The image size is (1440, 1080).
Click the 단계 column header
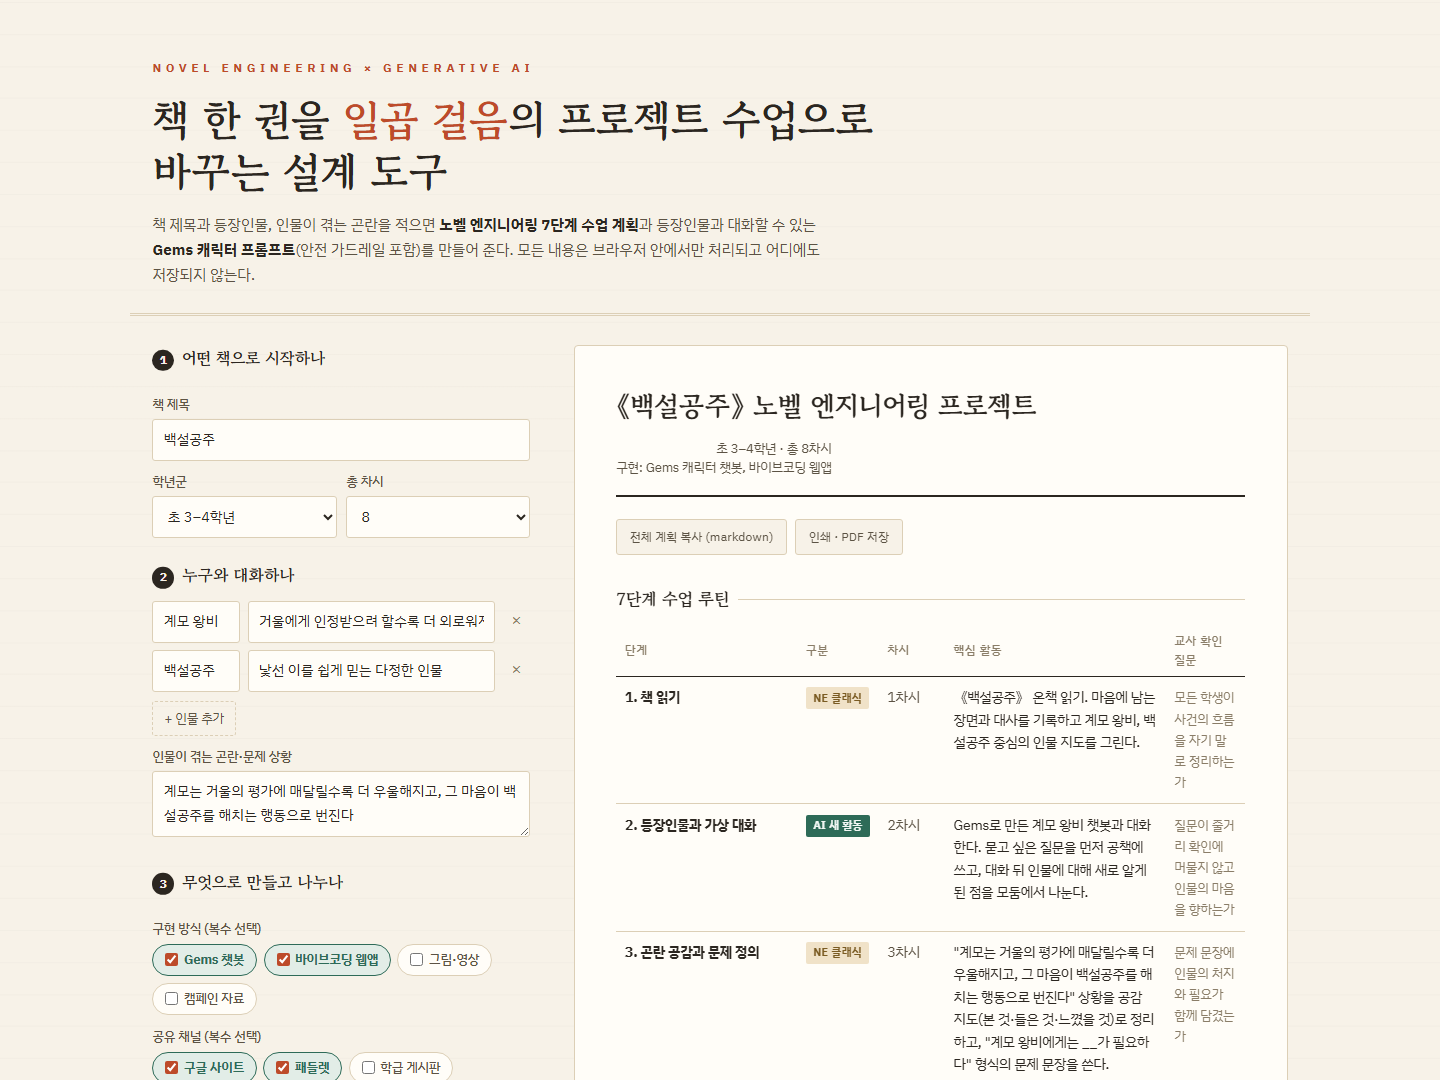tap(636, 651)
